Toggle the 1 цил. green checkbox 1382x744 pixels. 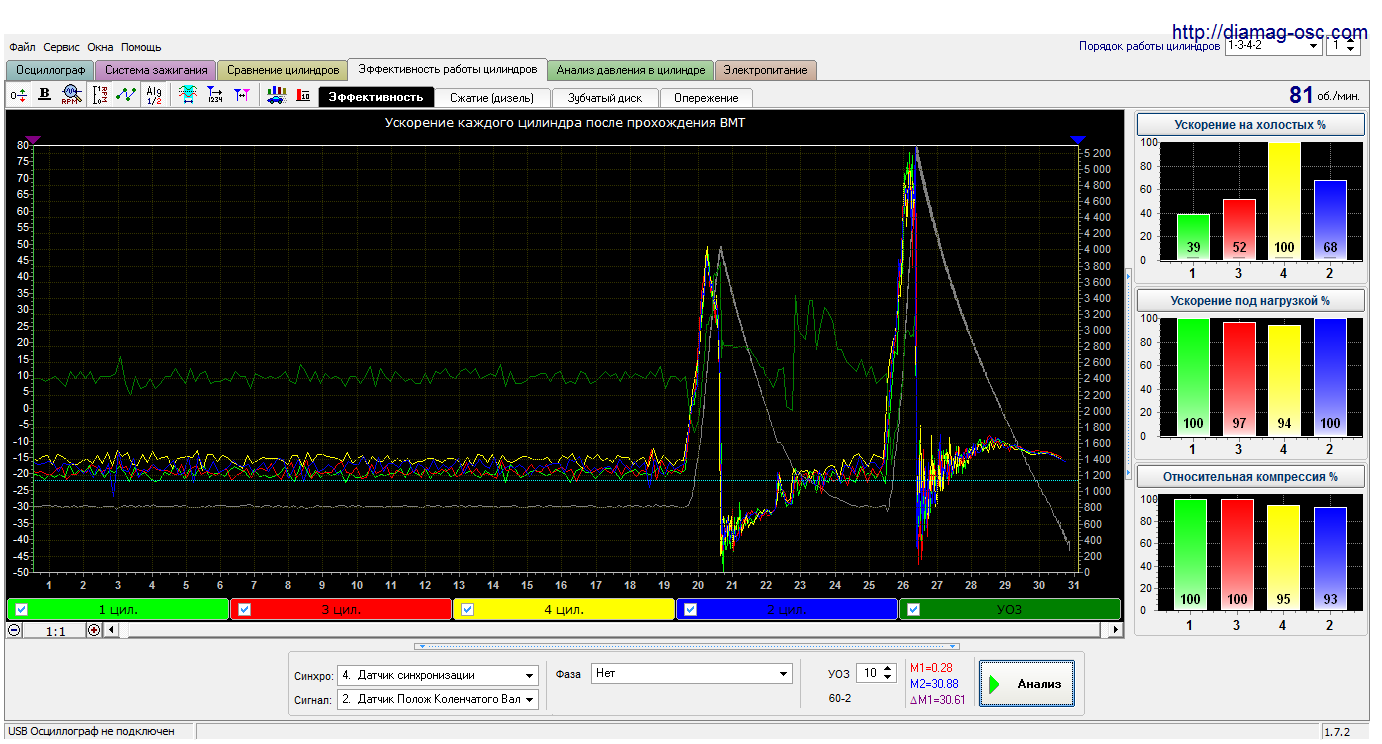pos(22,609)
